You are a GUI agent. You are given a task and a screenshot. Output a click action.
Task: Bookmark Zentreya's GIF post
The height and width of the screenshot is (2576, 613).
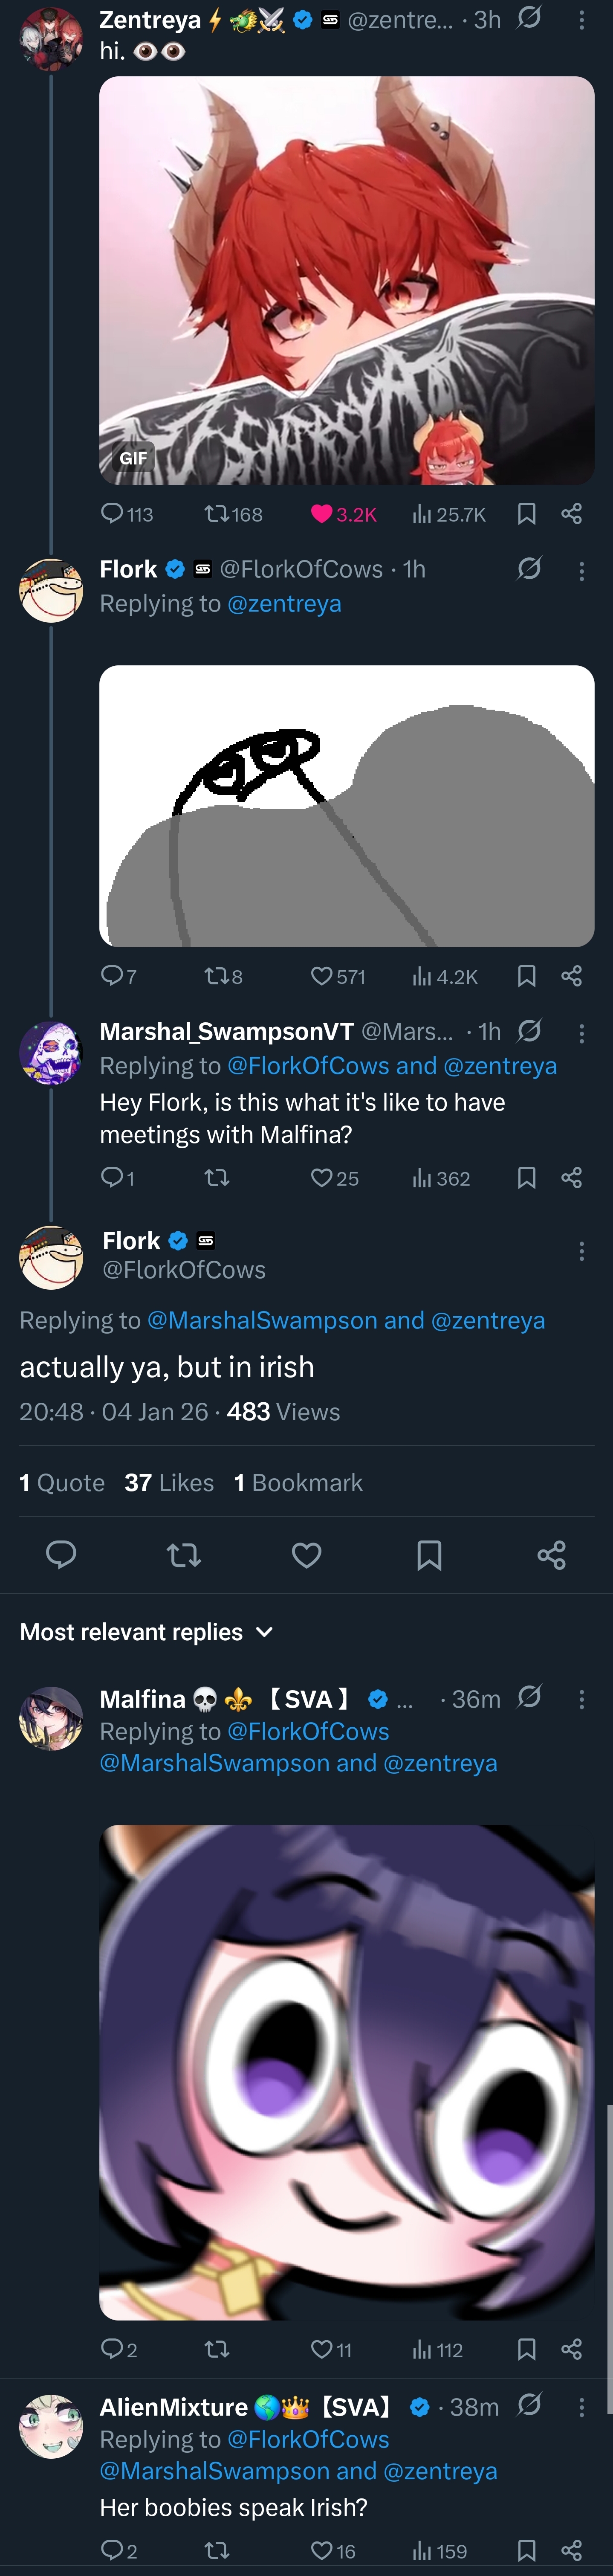pyautogui.click(x=527, y=514)
